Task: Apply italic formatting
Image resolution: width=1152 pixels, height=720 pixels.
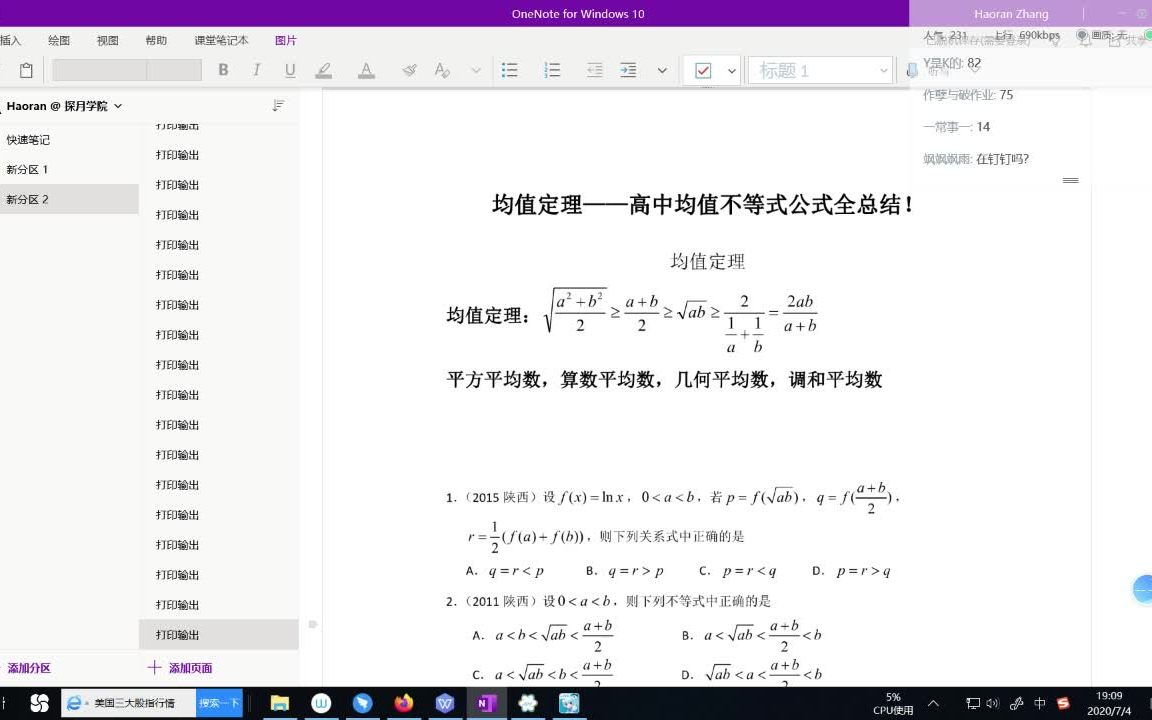Action: coord(256,70)
